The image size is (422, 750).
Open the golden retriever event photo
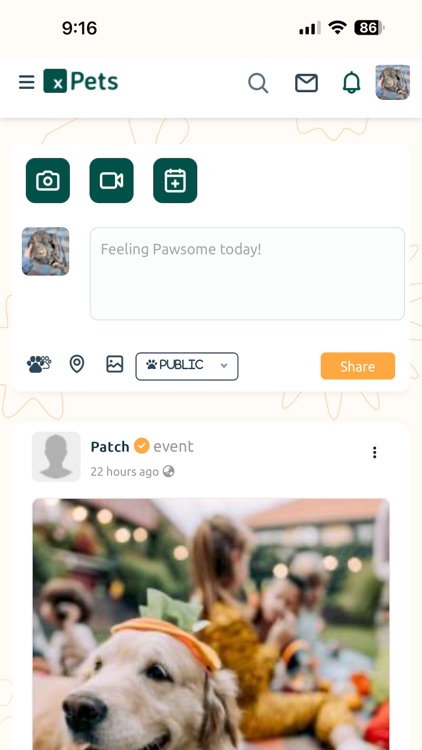click(x=211, y=624)
